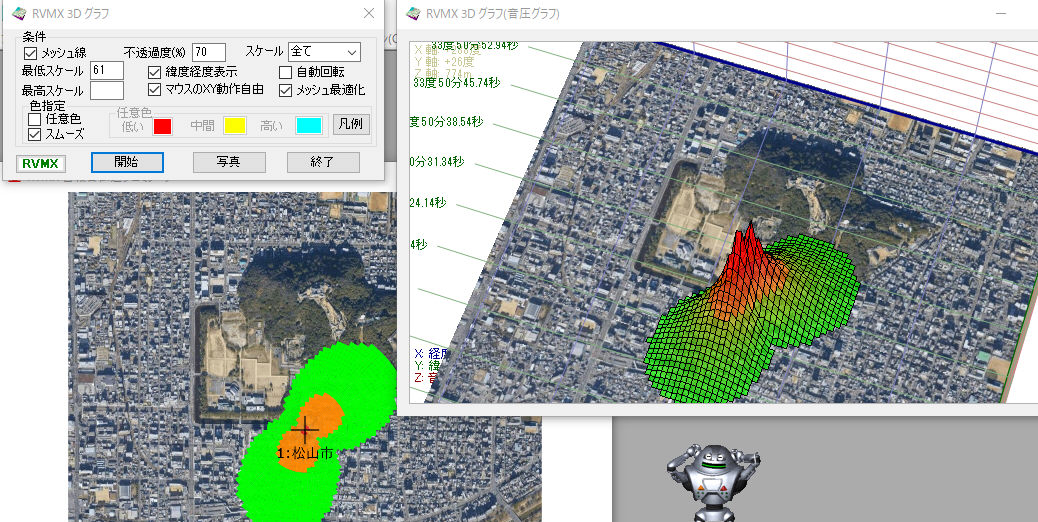Enable the 任意色 checkbox
This screenshot has width=1038, height=522.
point(34,119)
